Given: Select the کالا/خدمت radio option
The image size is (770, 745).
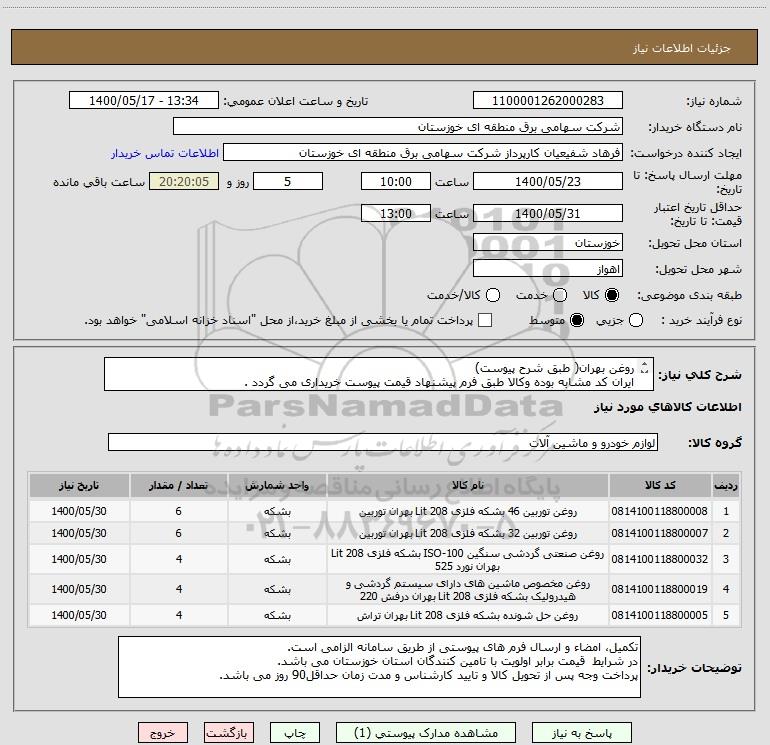Looking at the screenshot, I should point(493,295).
